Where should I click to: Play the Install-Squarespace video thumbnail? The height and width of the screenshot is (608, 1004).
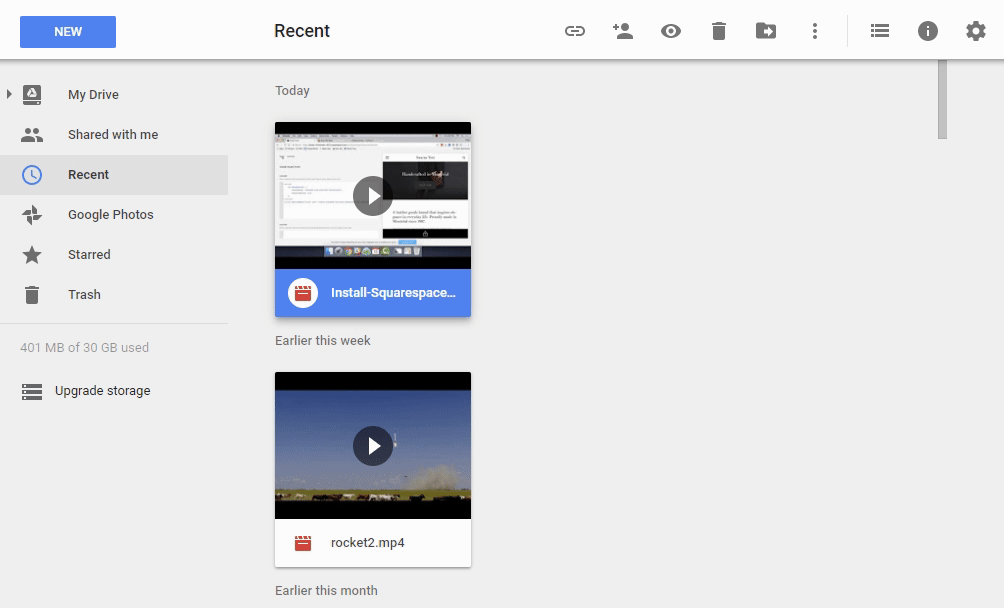pyautogui.click(x=373, y=195)
